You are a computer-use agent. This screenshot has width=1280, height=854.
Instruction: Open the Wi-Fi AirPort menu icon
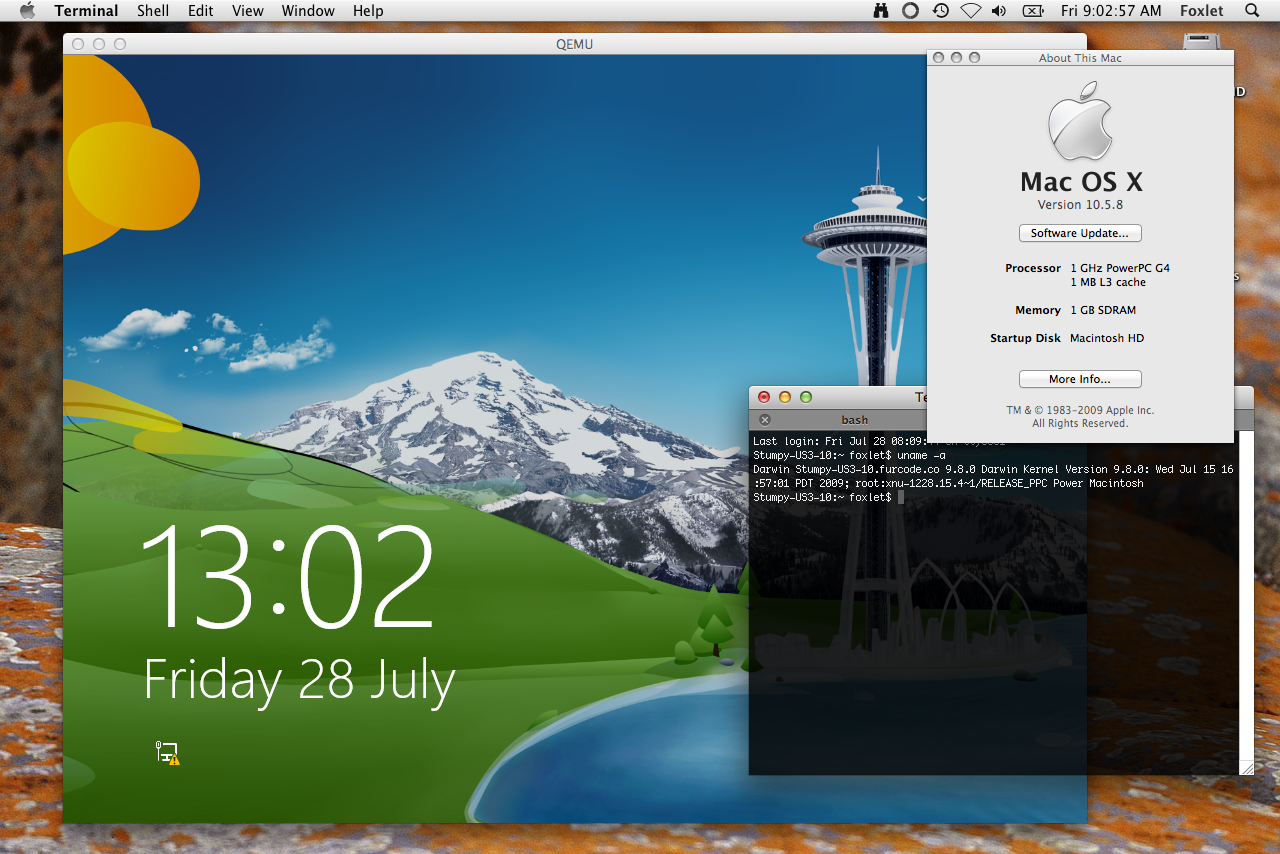(970, 11)
